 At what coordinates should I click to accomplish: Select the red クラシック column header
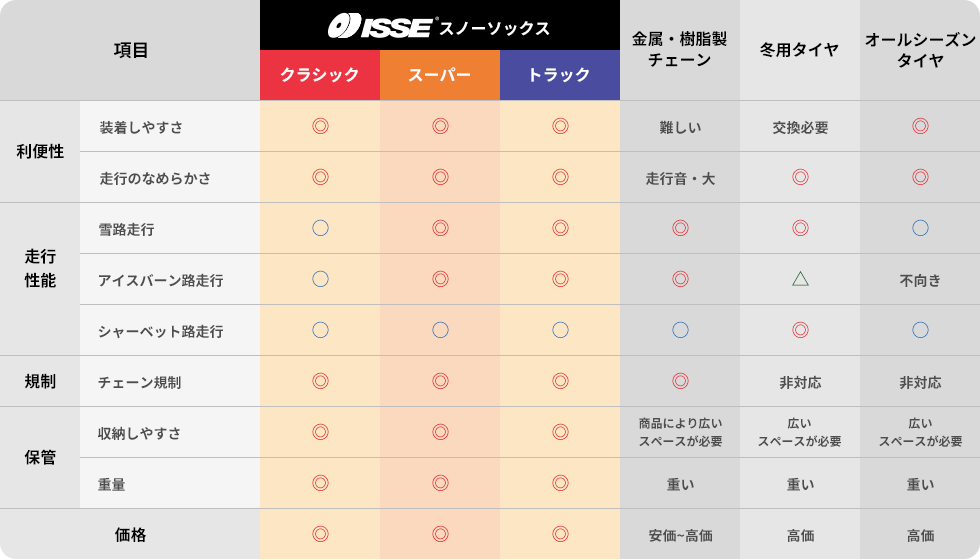click(x=320, y=75)
